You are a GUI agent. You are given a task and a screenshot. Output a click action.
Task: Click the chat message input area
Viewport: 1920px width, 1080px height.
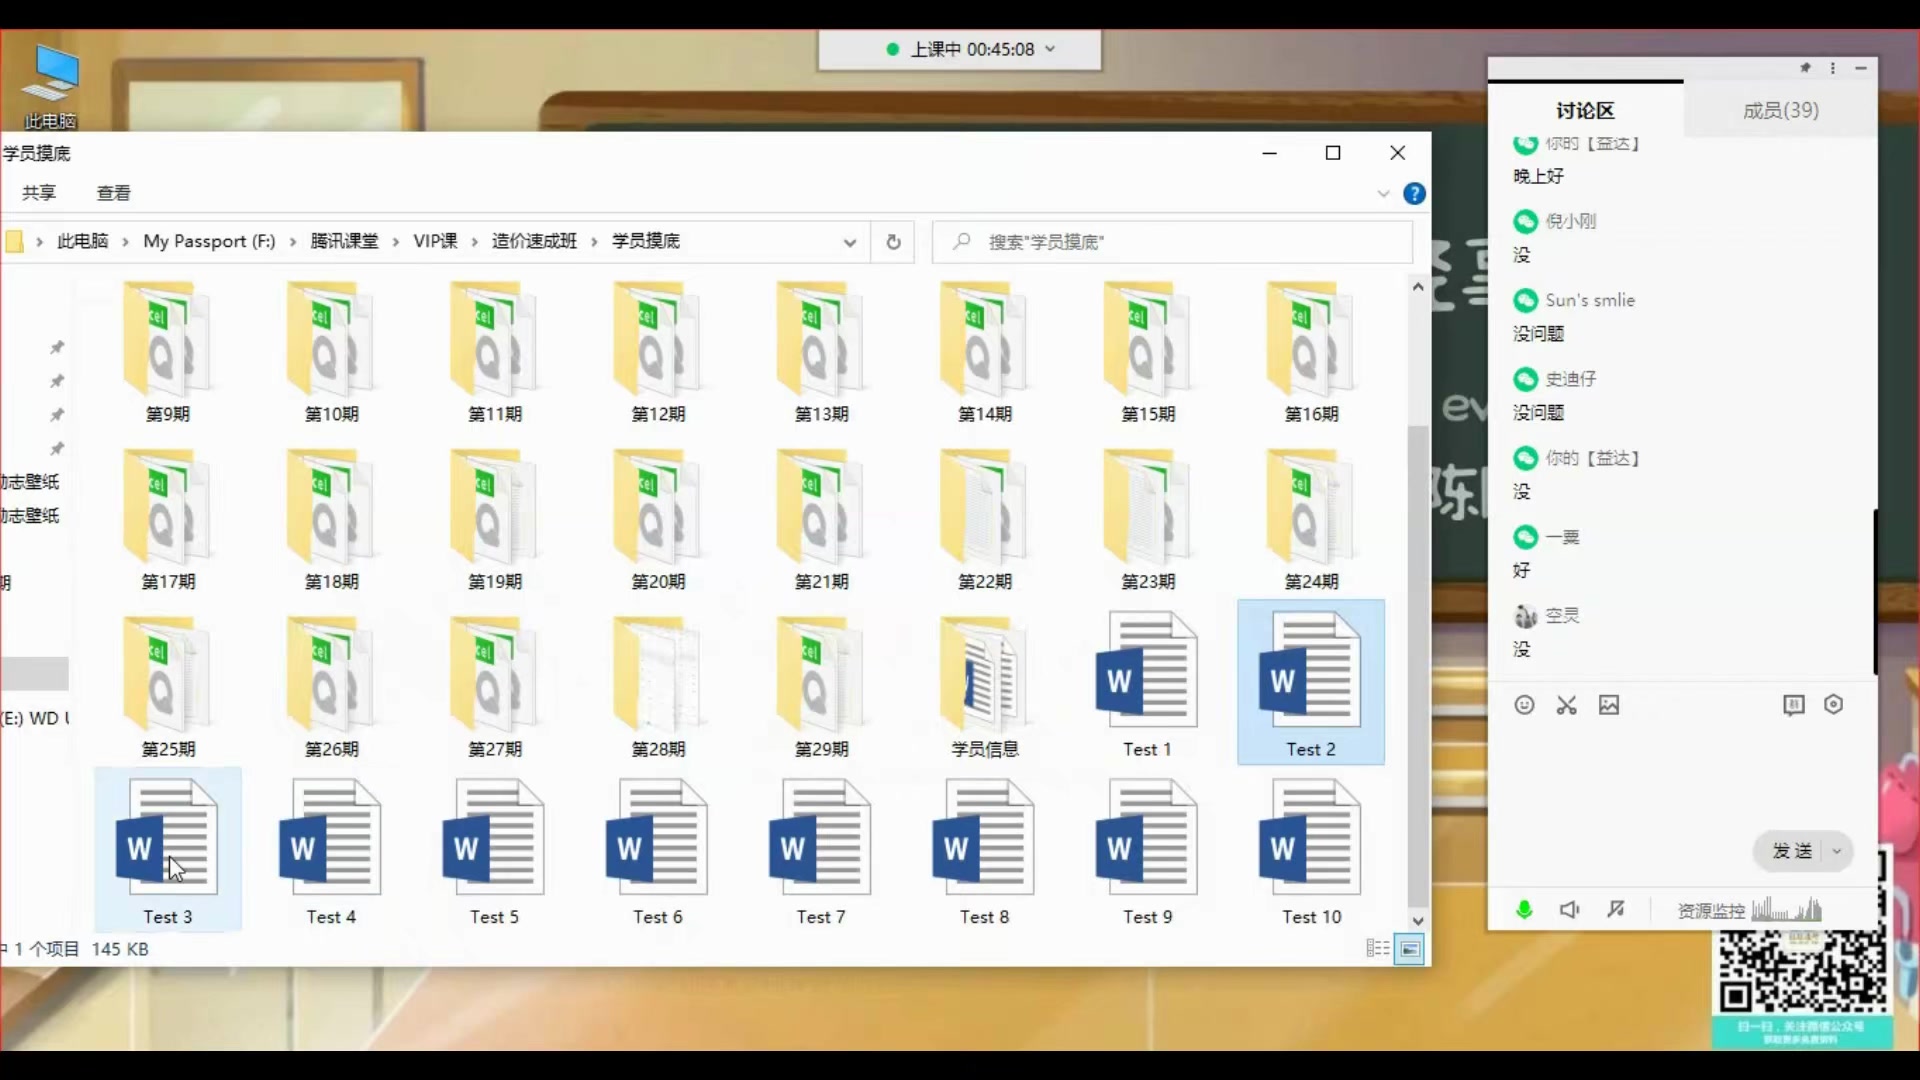tap(1680, 775)
